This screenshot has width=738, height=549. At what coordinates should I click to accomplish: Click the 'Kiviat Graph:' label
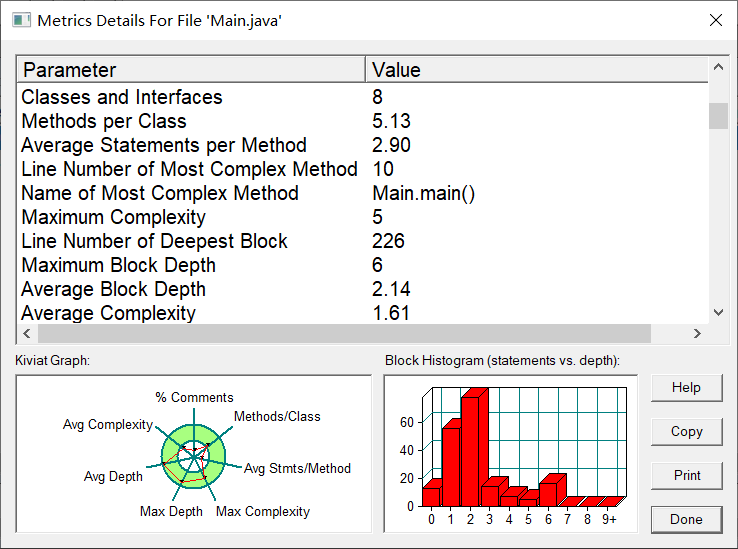pyautogui.click(x=52, y=360)
